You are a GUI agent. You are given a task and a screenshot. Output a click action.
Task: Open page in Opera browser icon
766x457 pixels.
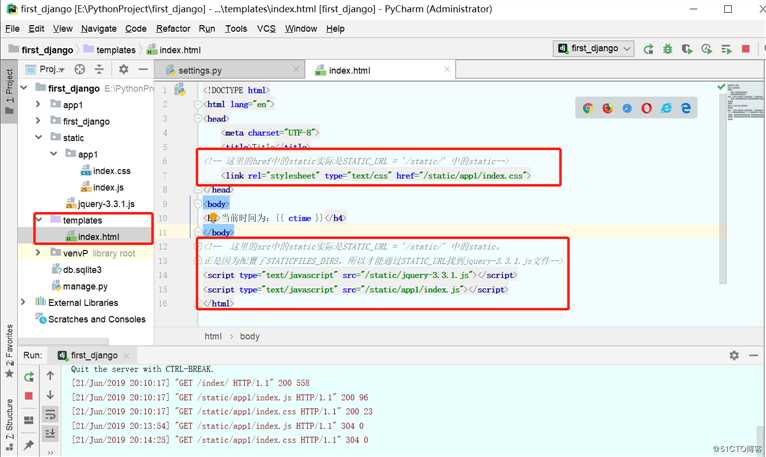click(x=647, y=108)
